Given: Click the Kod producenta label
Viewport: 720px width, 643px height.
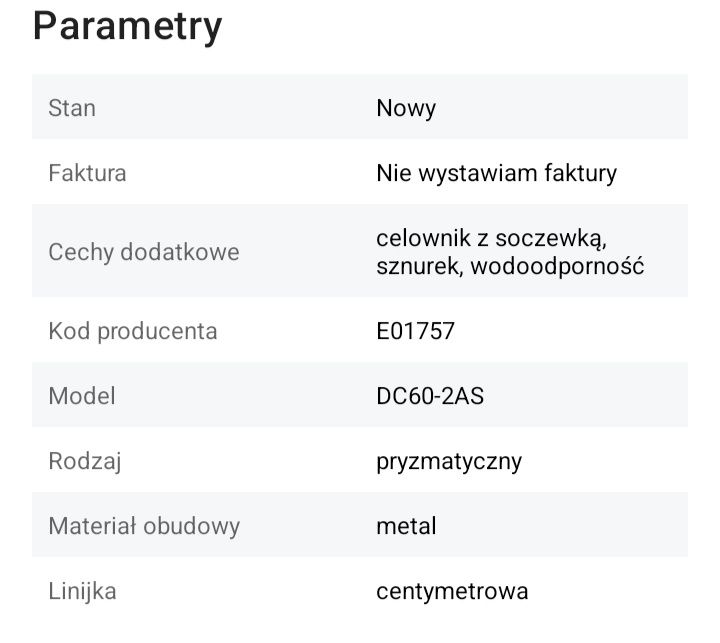Looking at the screenshot, I should coord(133,330).
